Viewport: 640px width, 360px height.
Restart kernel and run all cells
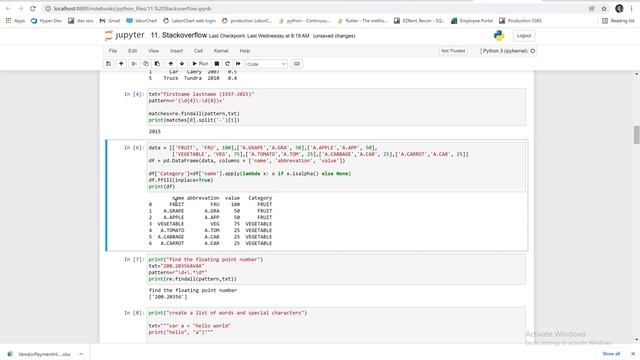coord(238,64)
